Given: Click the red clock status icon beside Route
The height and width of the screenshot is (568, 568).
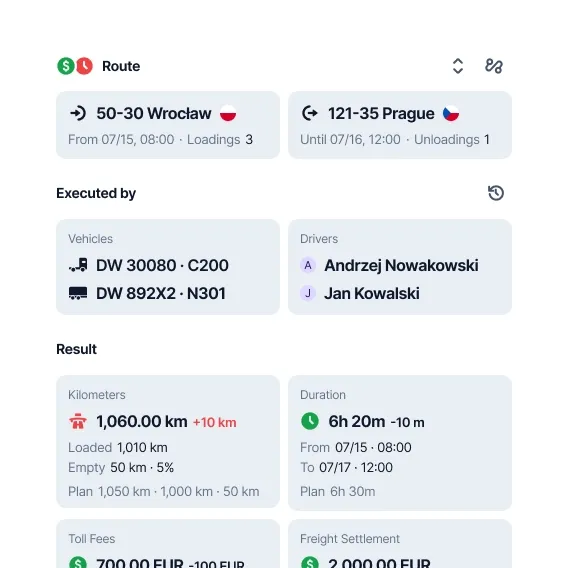Looking at the screenshot, I should point(84,66).
